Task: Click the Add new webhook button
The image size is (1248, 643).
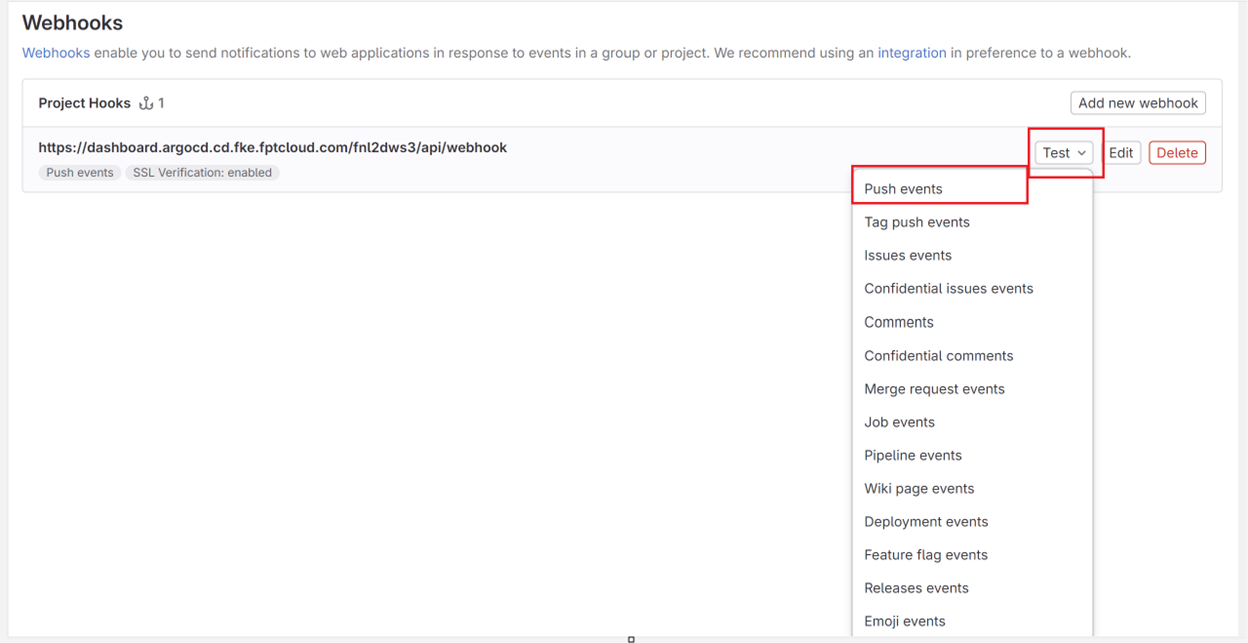Action: pos(1138,103)
